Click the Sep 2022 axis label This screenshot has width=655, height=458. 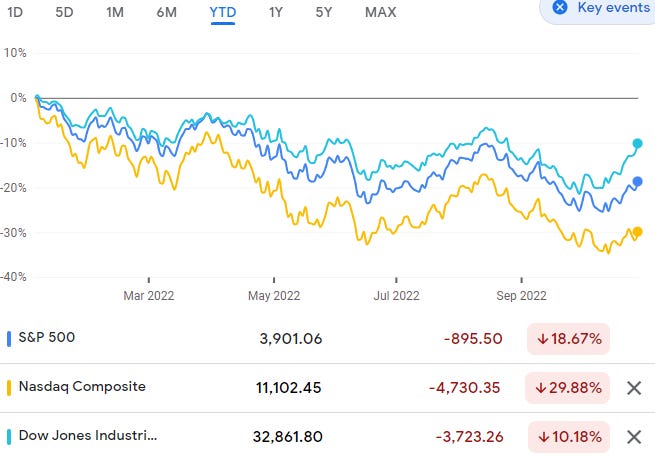[521, 296]
